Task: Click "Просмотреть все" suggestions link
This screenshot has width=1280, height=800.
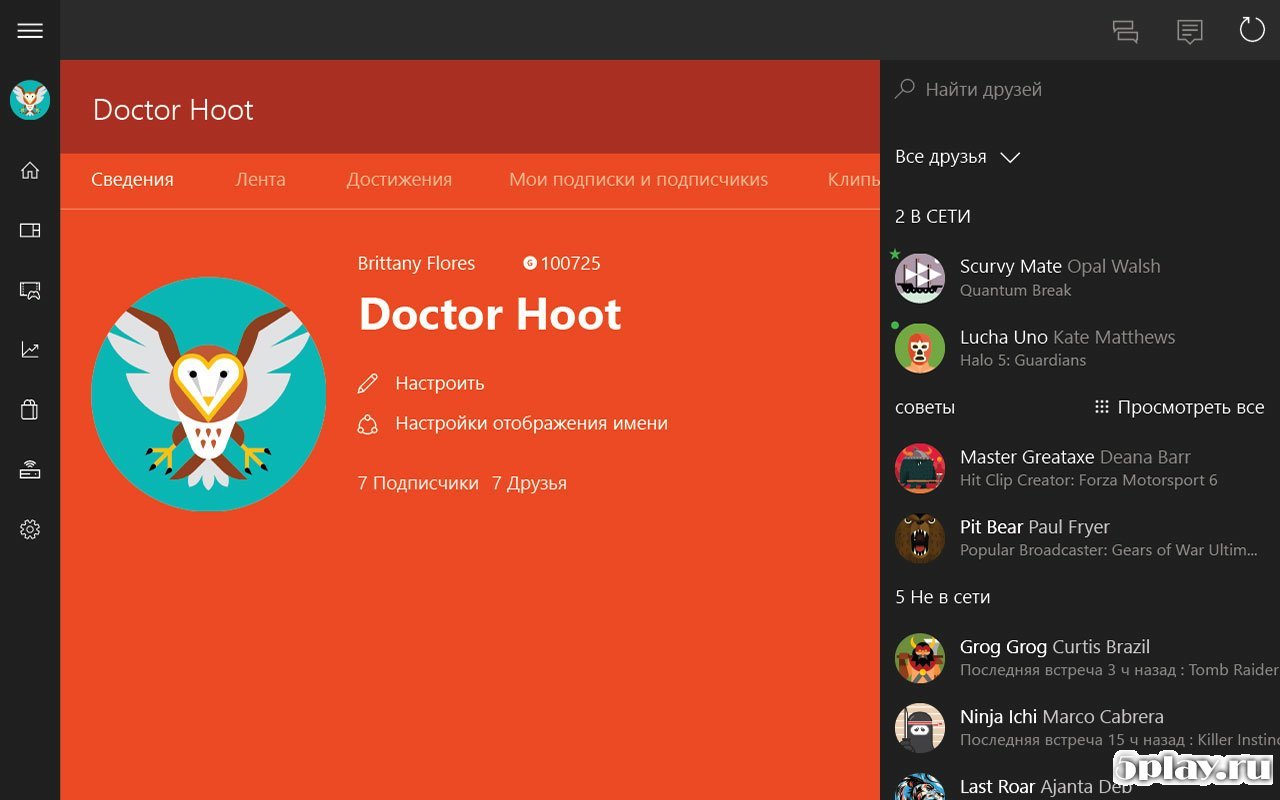Action: 1179,407
